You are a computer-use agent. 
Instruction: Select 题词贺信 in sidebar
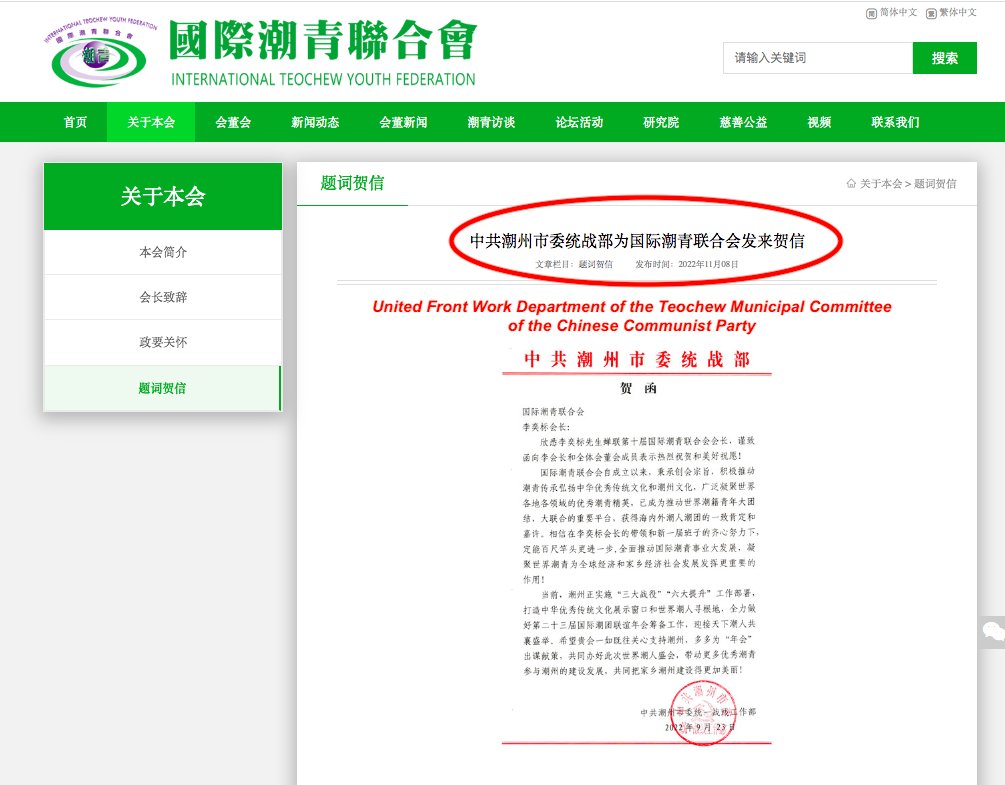pyautogui.click(x=163, y=388)
